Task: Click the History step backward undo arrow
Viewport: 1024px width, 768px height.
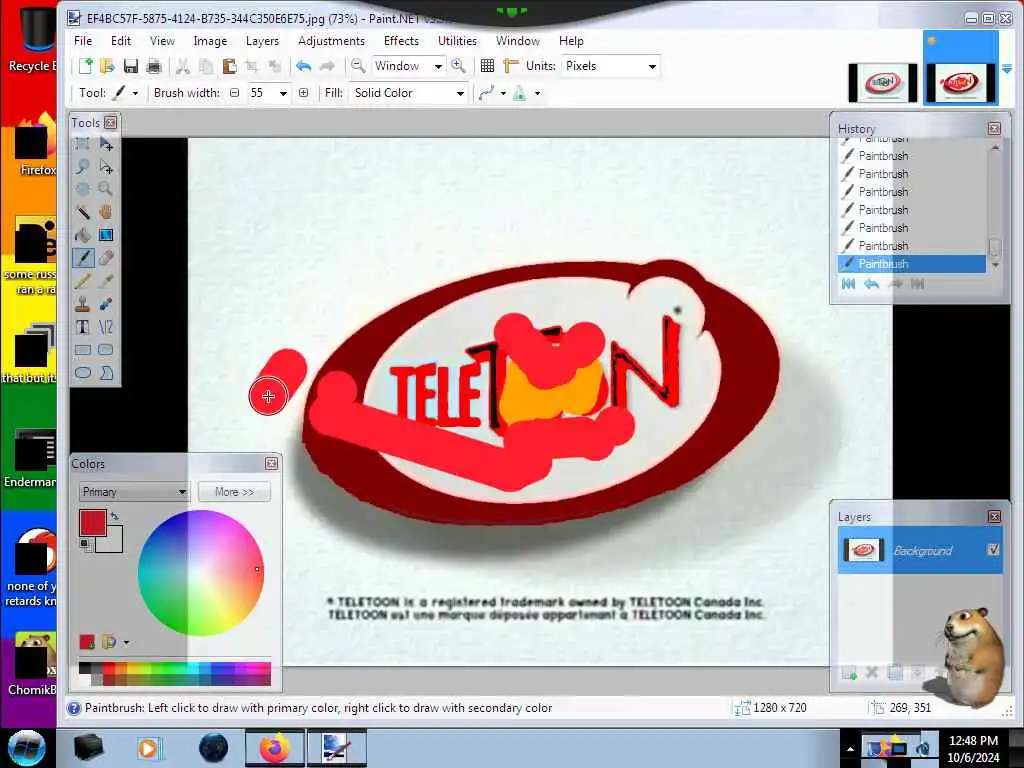Action: (871, 284)
